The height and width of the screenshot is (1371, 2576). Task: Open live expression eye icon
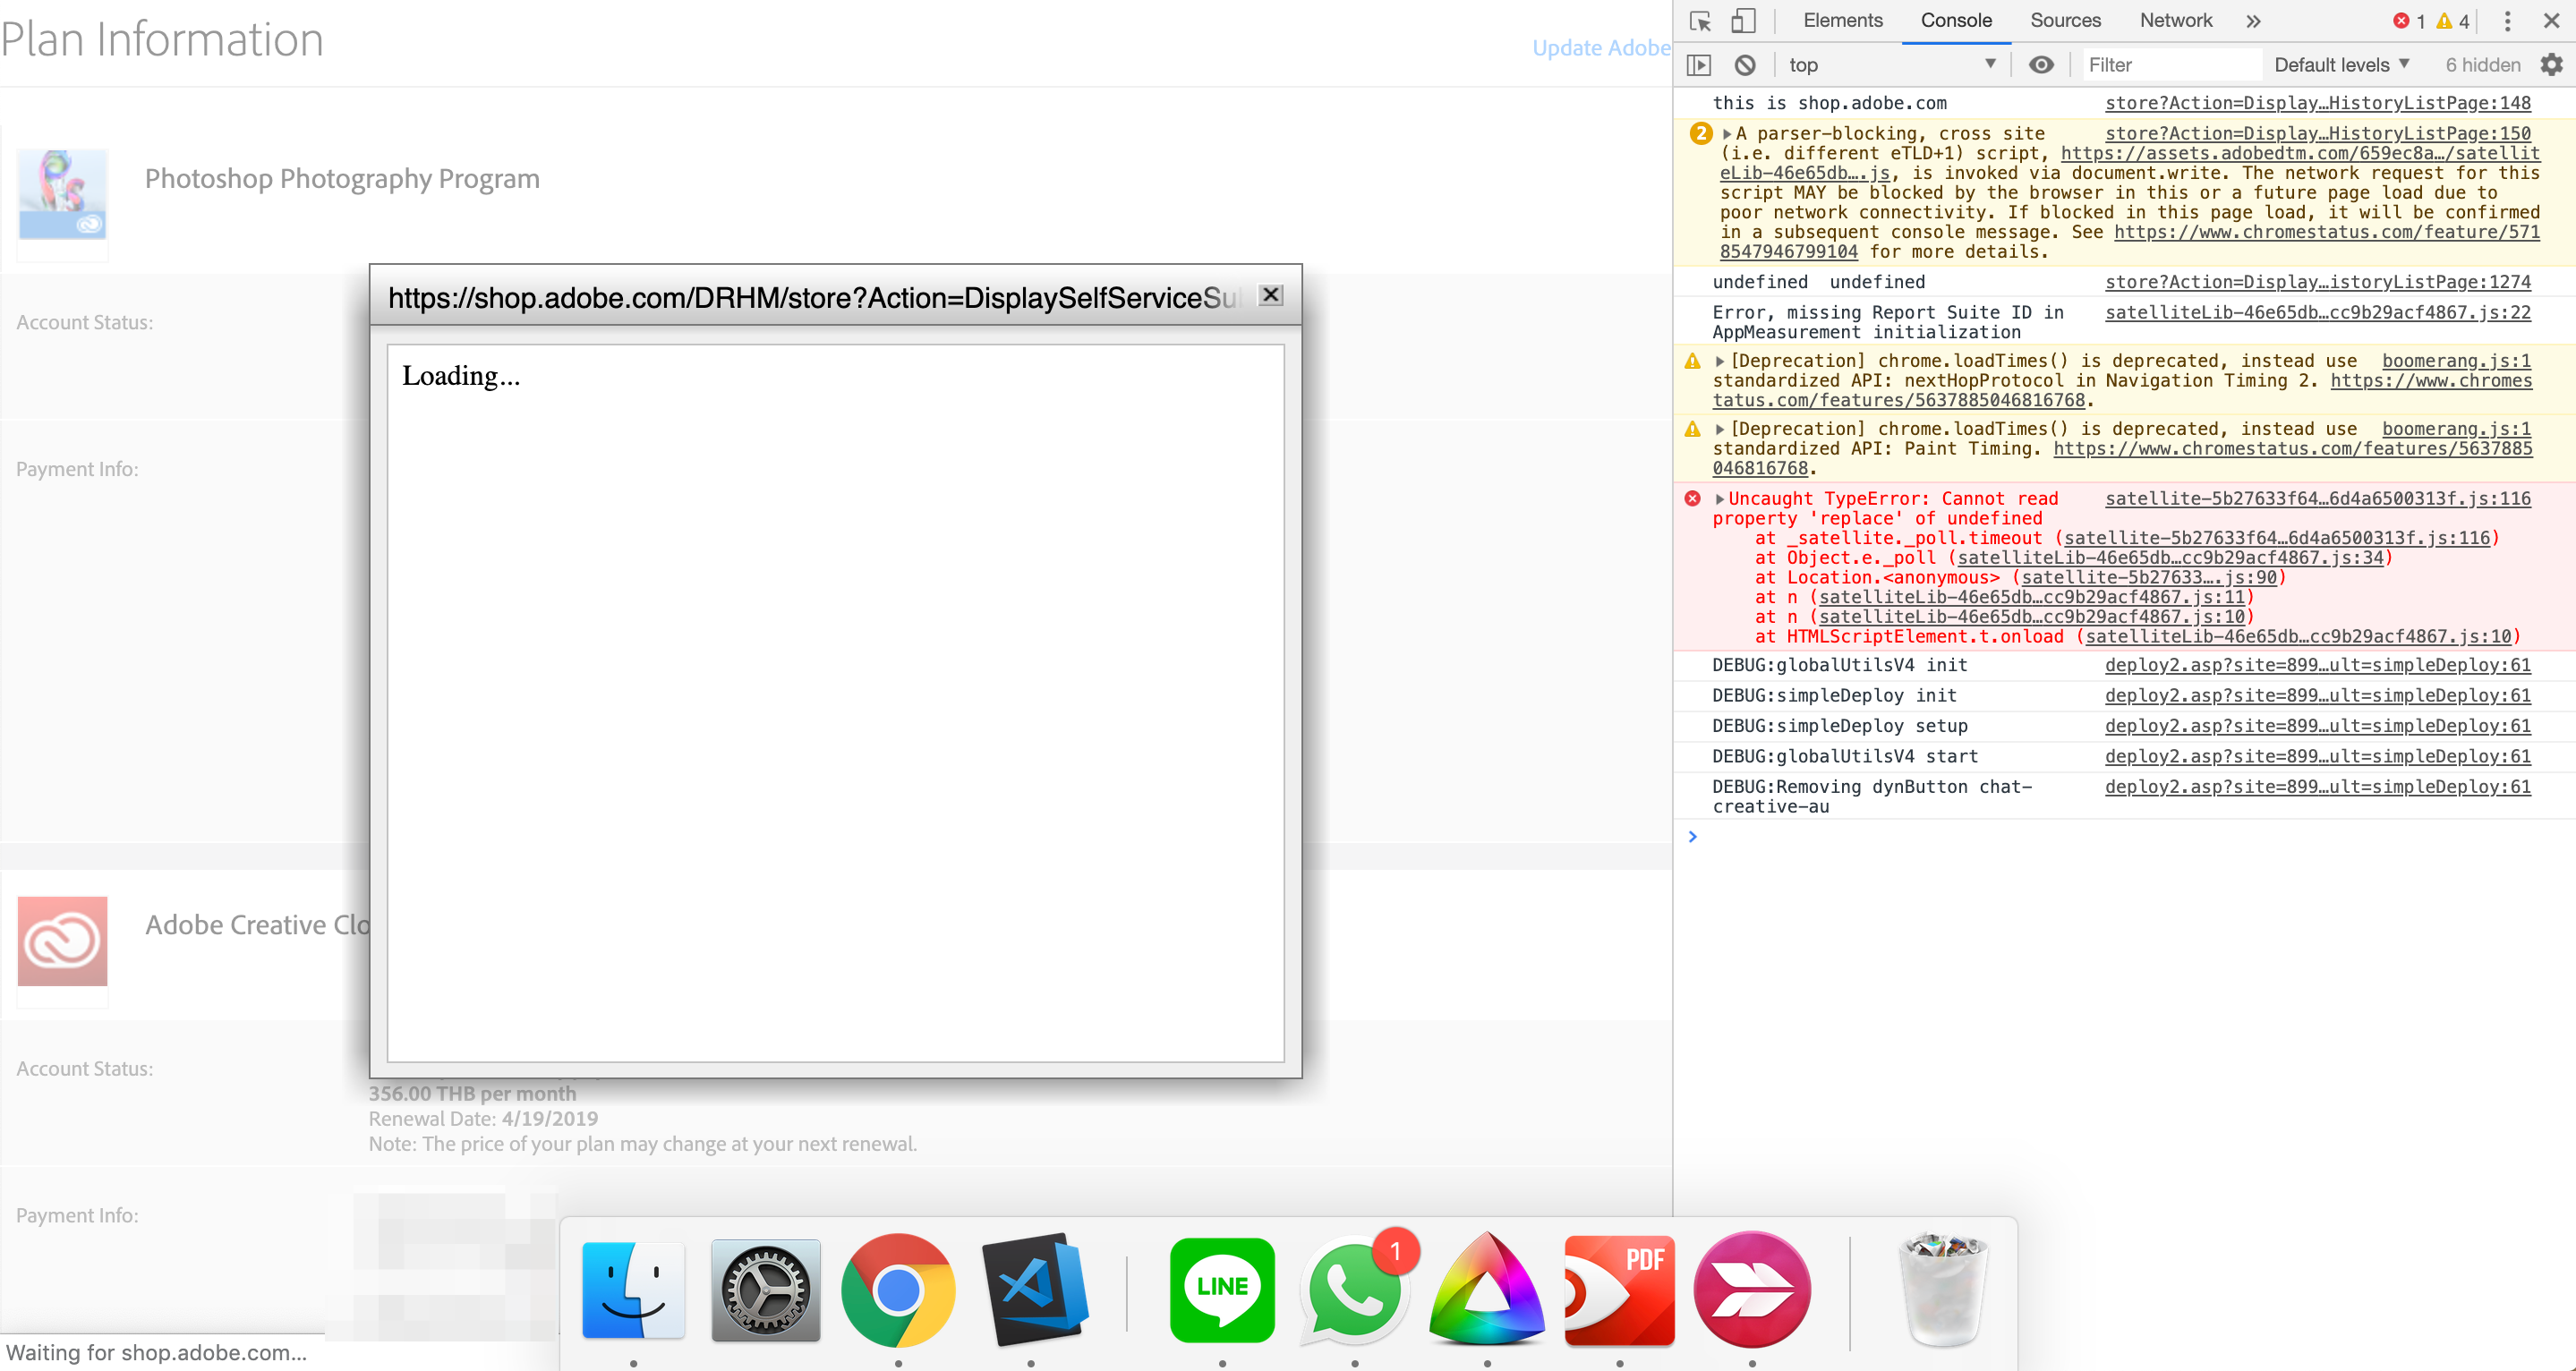tap(2041, 65)
